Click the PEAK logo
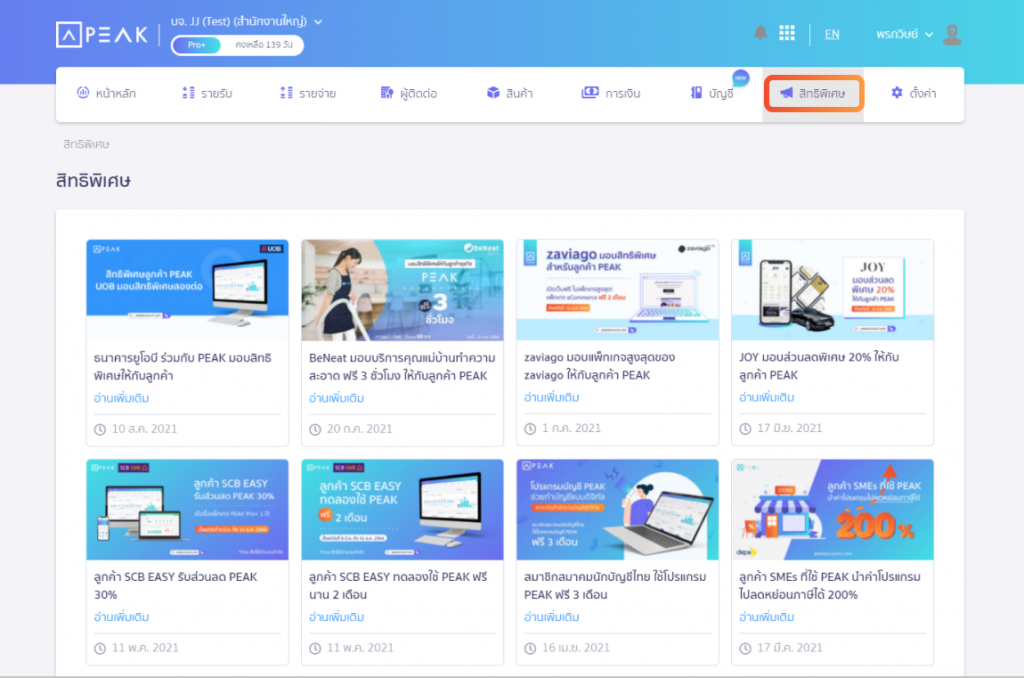This screenshot has height=678, width=1024. coord(102,35)
